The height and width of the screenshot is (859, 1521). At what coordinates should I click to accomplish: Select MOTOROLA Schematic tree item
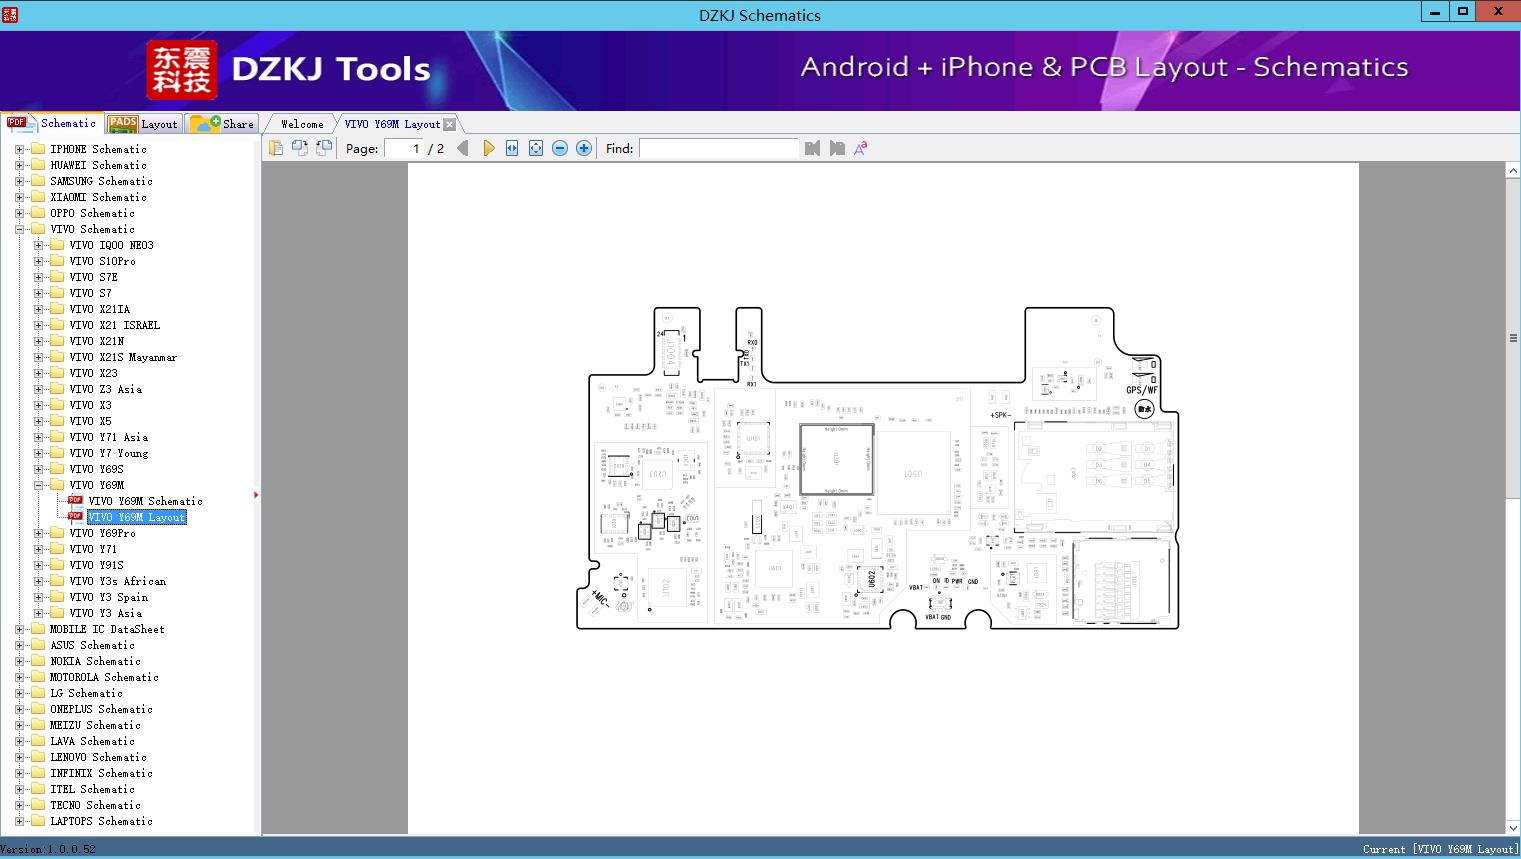click(104, 677)
